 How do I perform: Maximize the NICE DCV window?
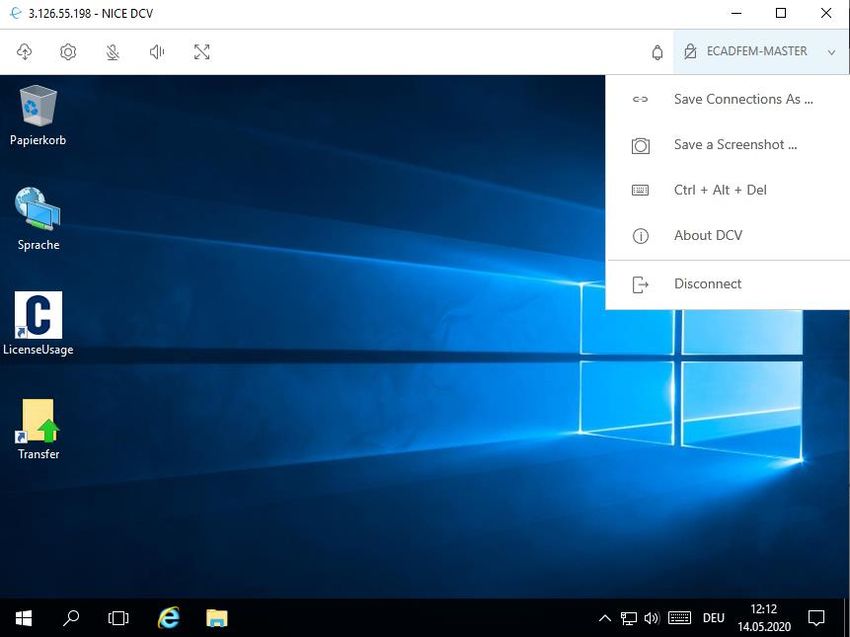(781, 13)
